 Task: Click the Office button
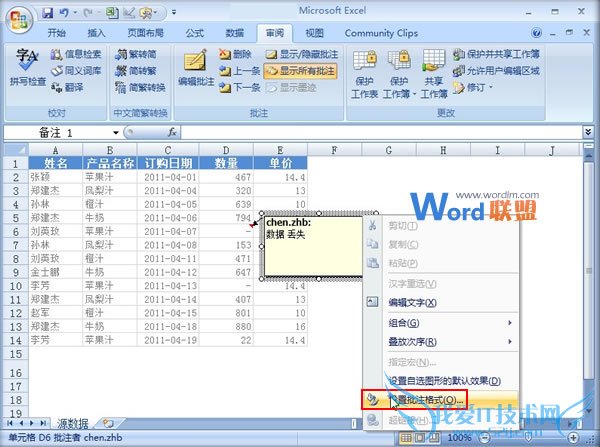click(18, 19)
